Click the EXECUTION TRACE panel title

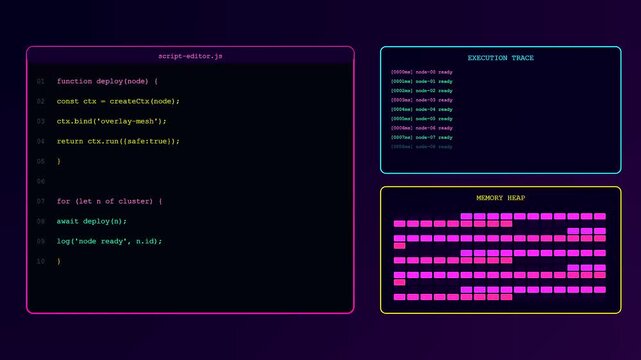tap(500, 58)
